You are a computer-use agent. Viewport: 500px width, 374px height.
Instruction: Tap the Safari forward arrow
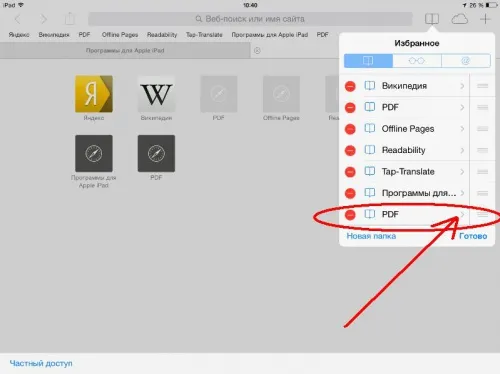point(44,19)
